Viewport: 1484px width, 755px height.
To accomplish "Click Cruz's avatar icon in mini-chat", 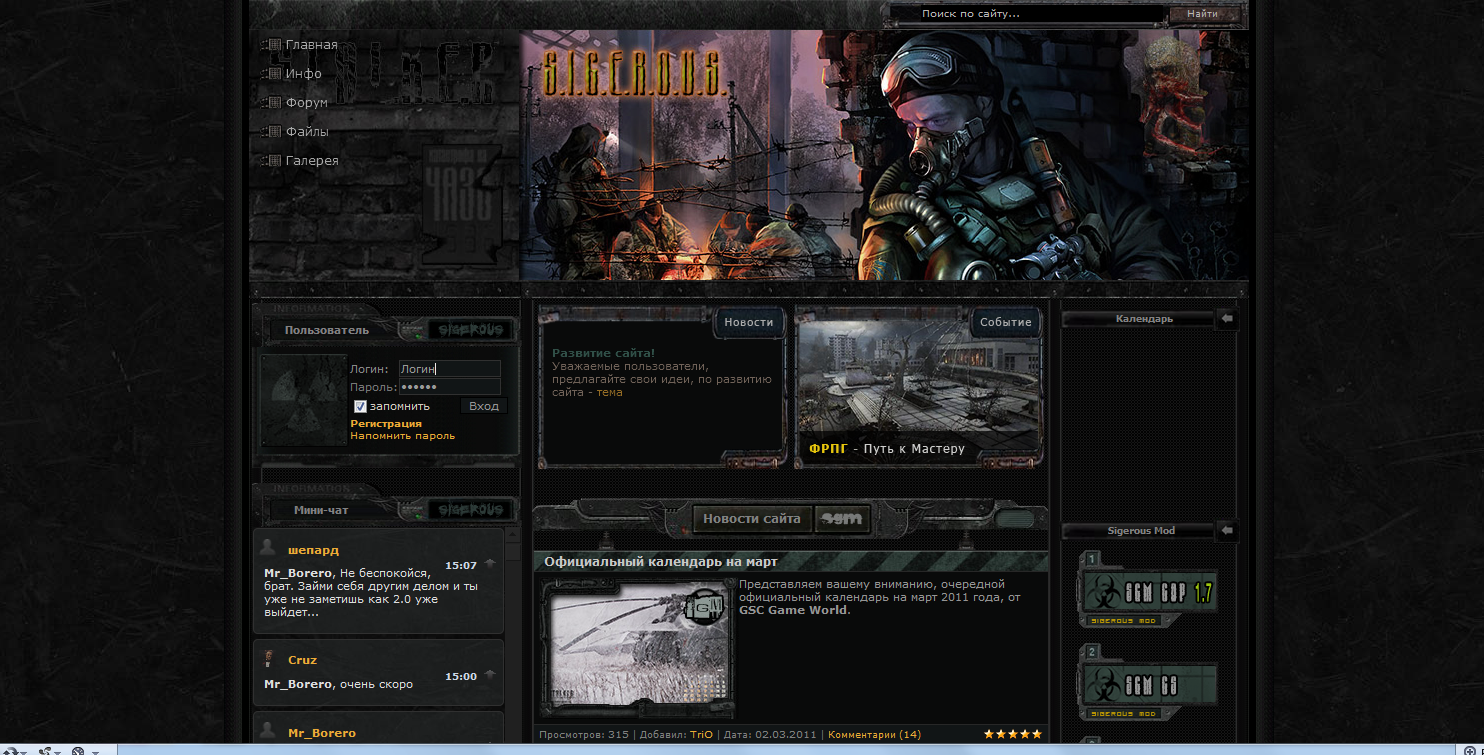I will coord(268,659).
